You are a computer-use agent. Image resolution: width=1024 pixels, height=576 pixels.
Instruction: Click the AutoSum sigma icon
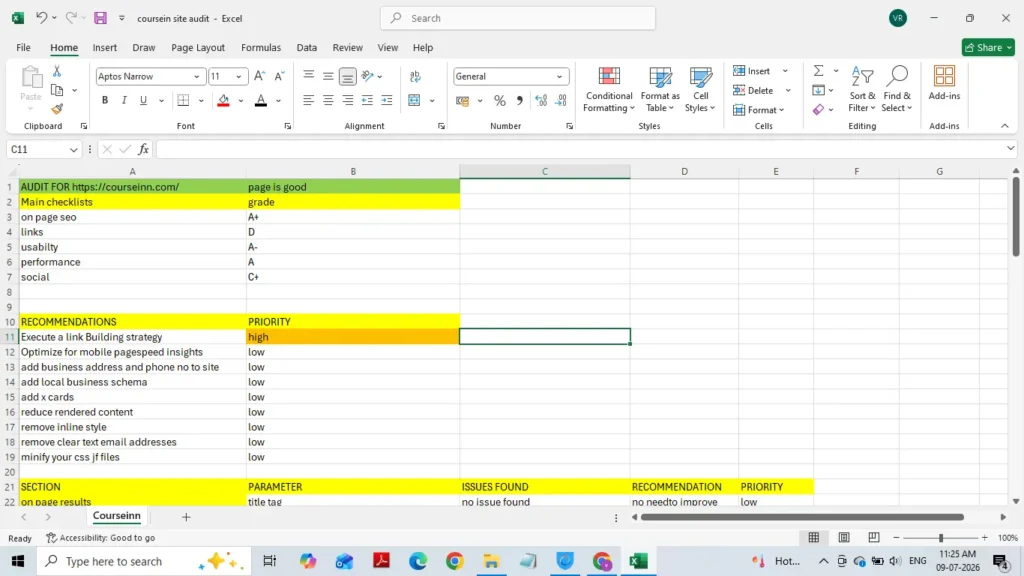tap(818, 71)
